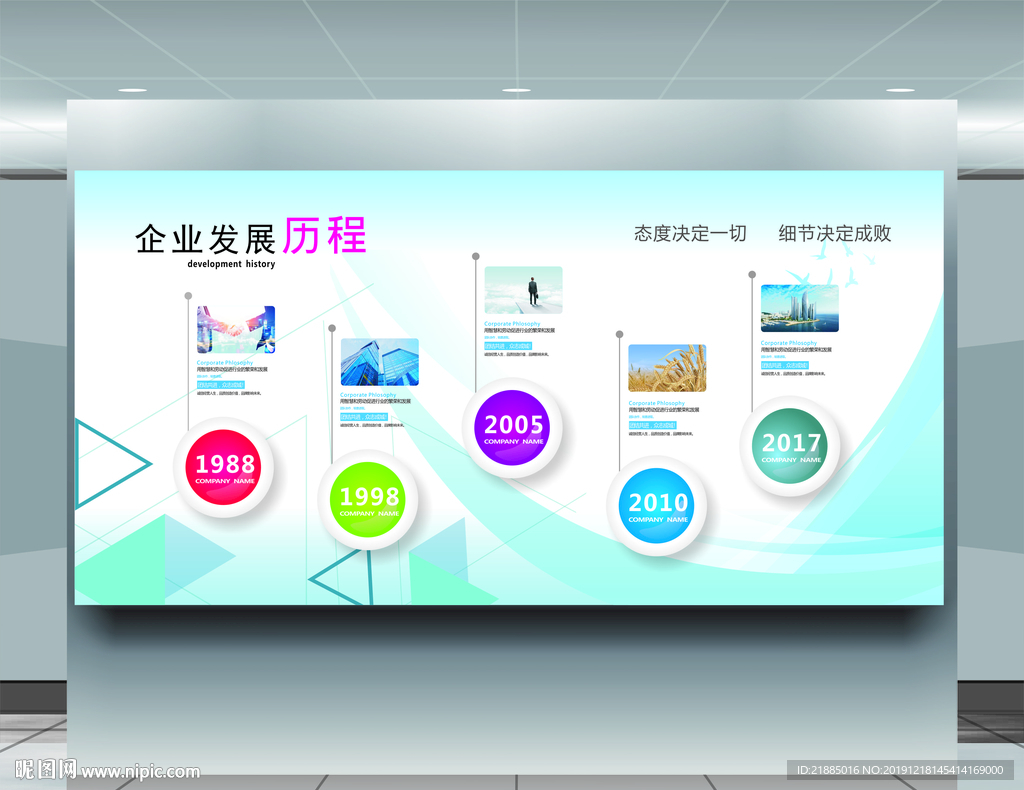Click 'Corporate Philosophy' under the wheat photo

pos(656,403)
